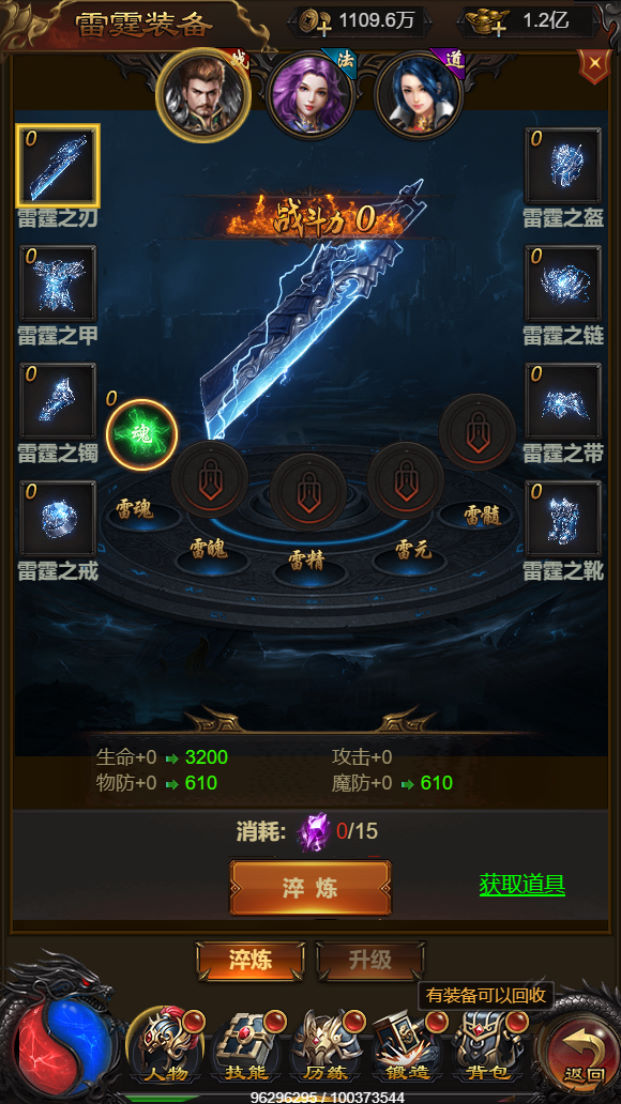Screen dimensions: 621x1104
Task: Select the 雷霆之链 necklace slot
Action: click(563, 283)
